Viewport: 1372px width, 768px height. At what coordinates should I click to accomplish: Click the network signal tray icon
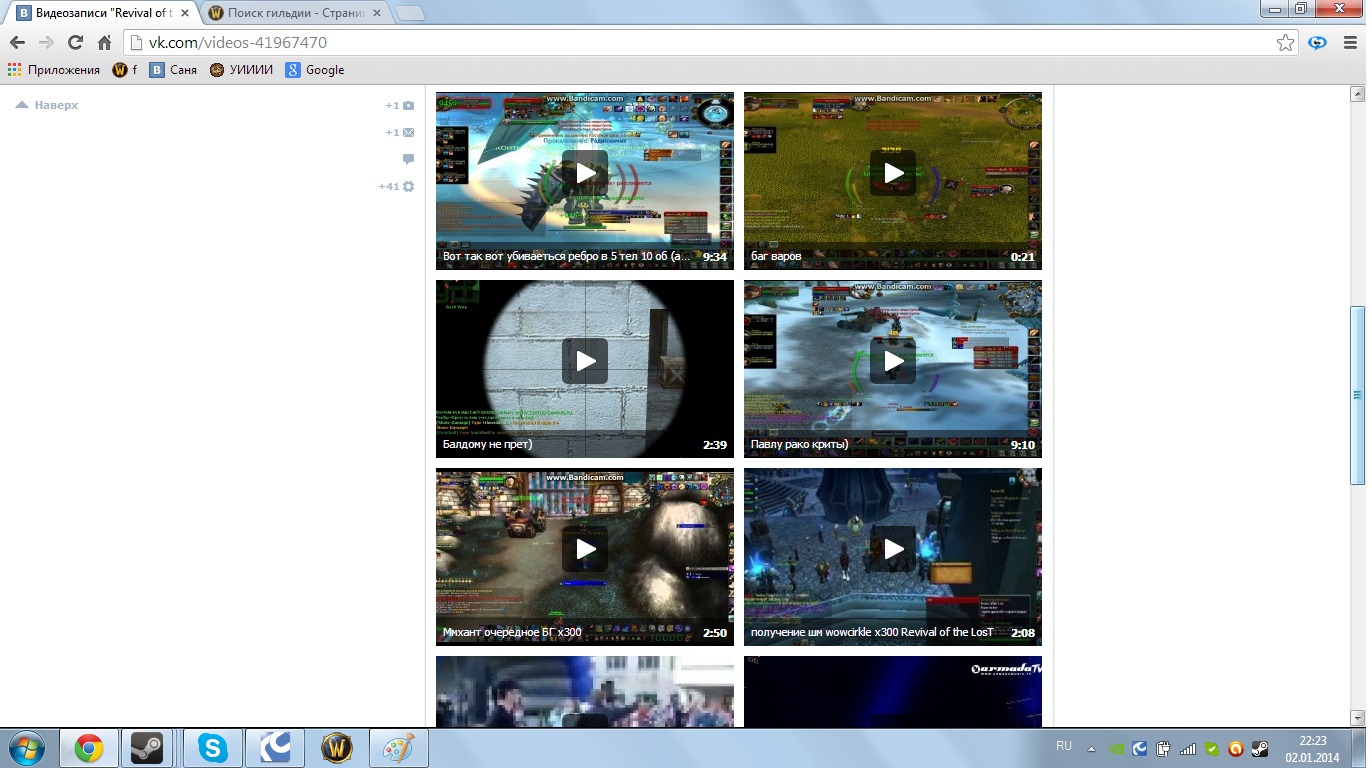(1188, 748)
